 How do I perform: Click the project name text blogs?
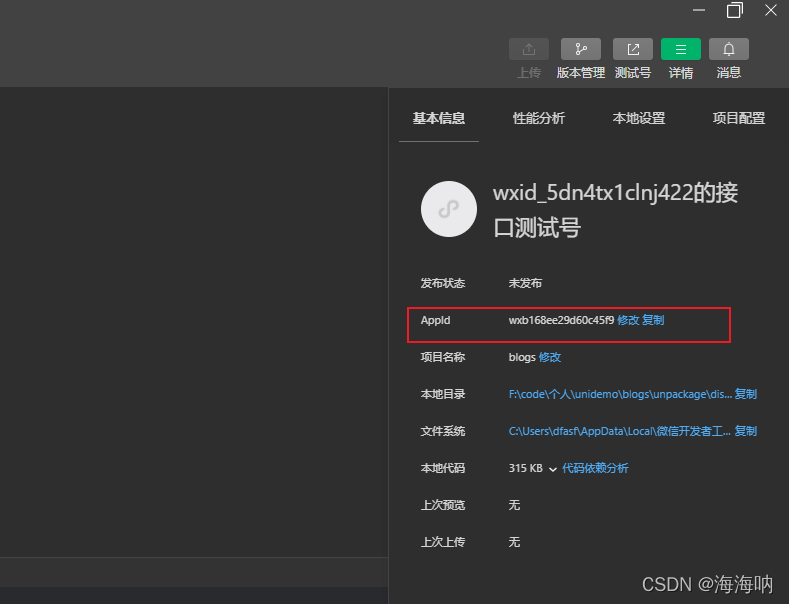click(x=522, y=357)
